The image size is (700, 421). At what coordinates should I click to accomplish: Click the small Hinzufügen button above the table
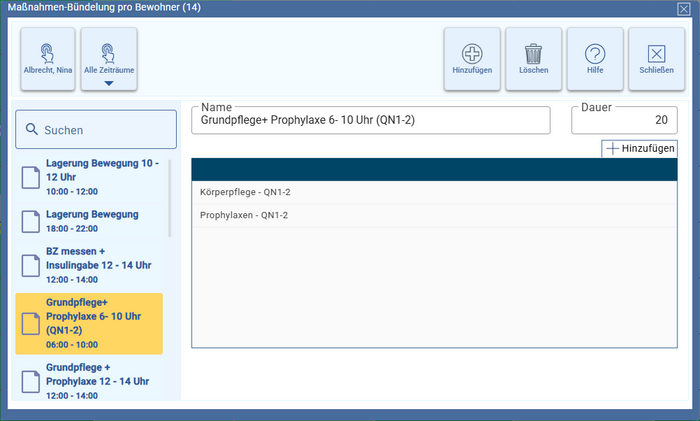640,148
